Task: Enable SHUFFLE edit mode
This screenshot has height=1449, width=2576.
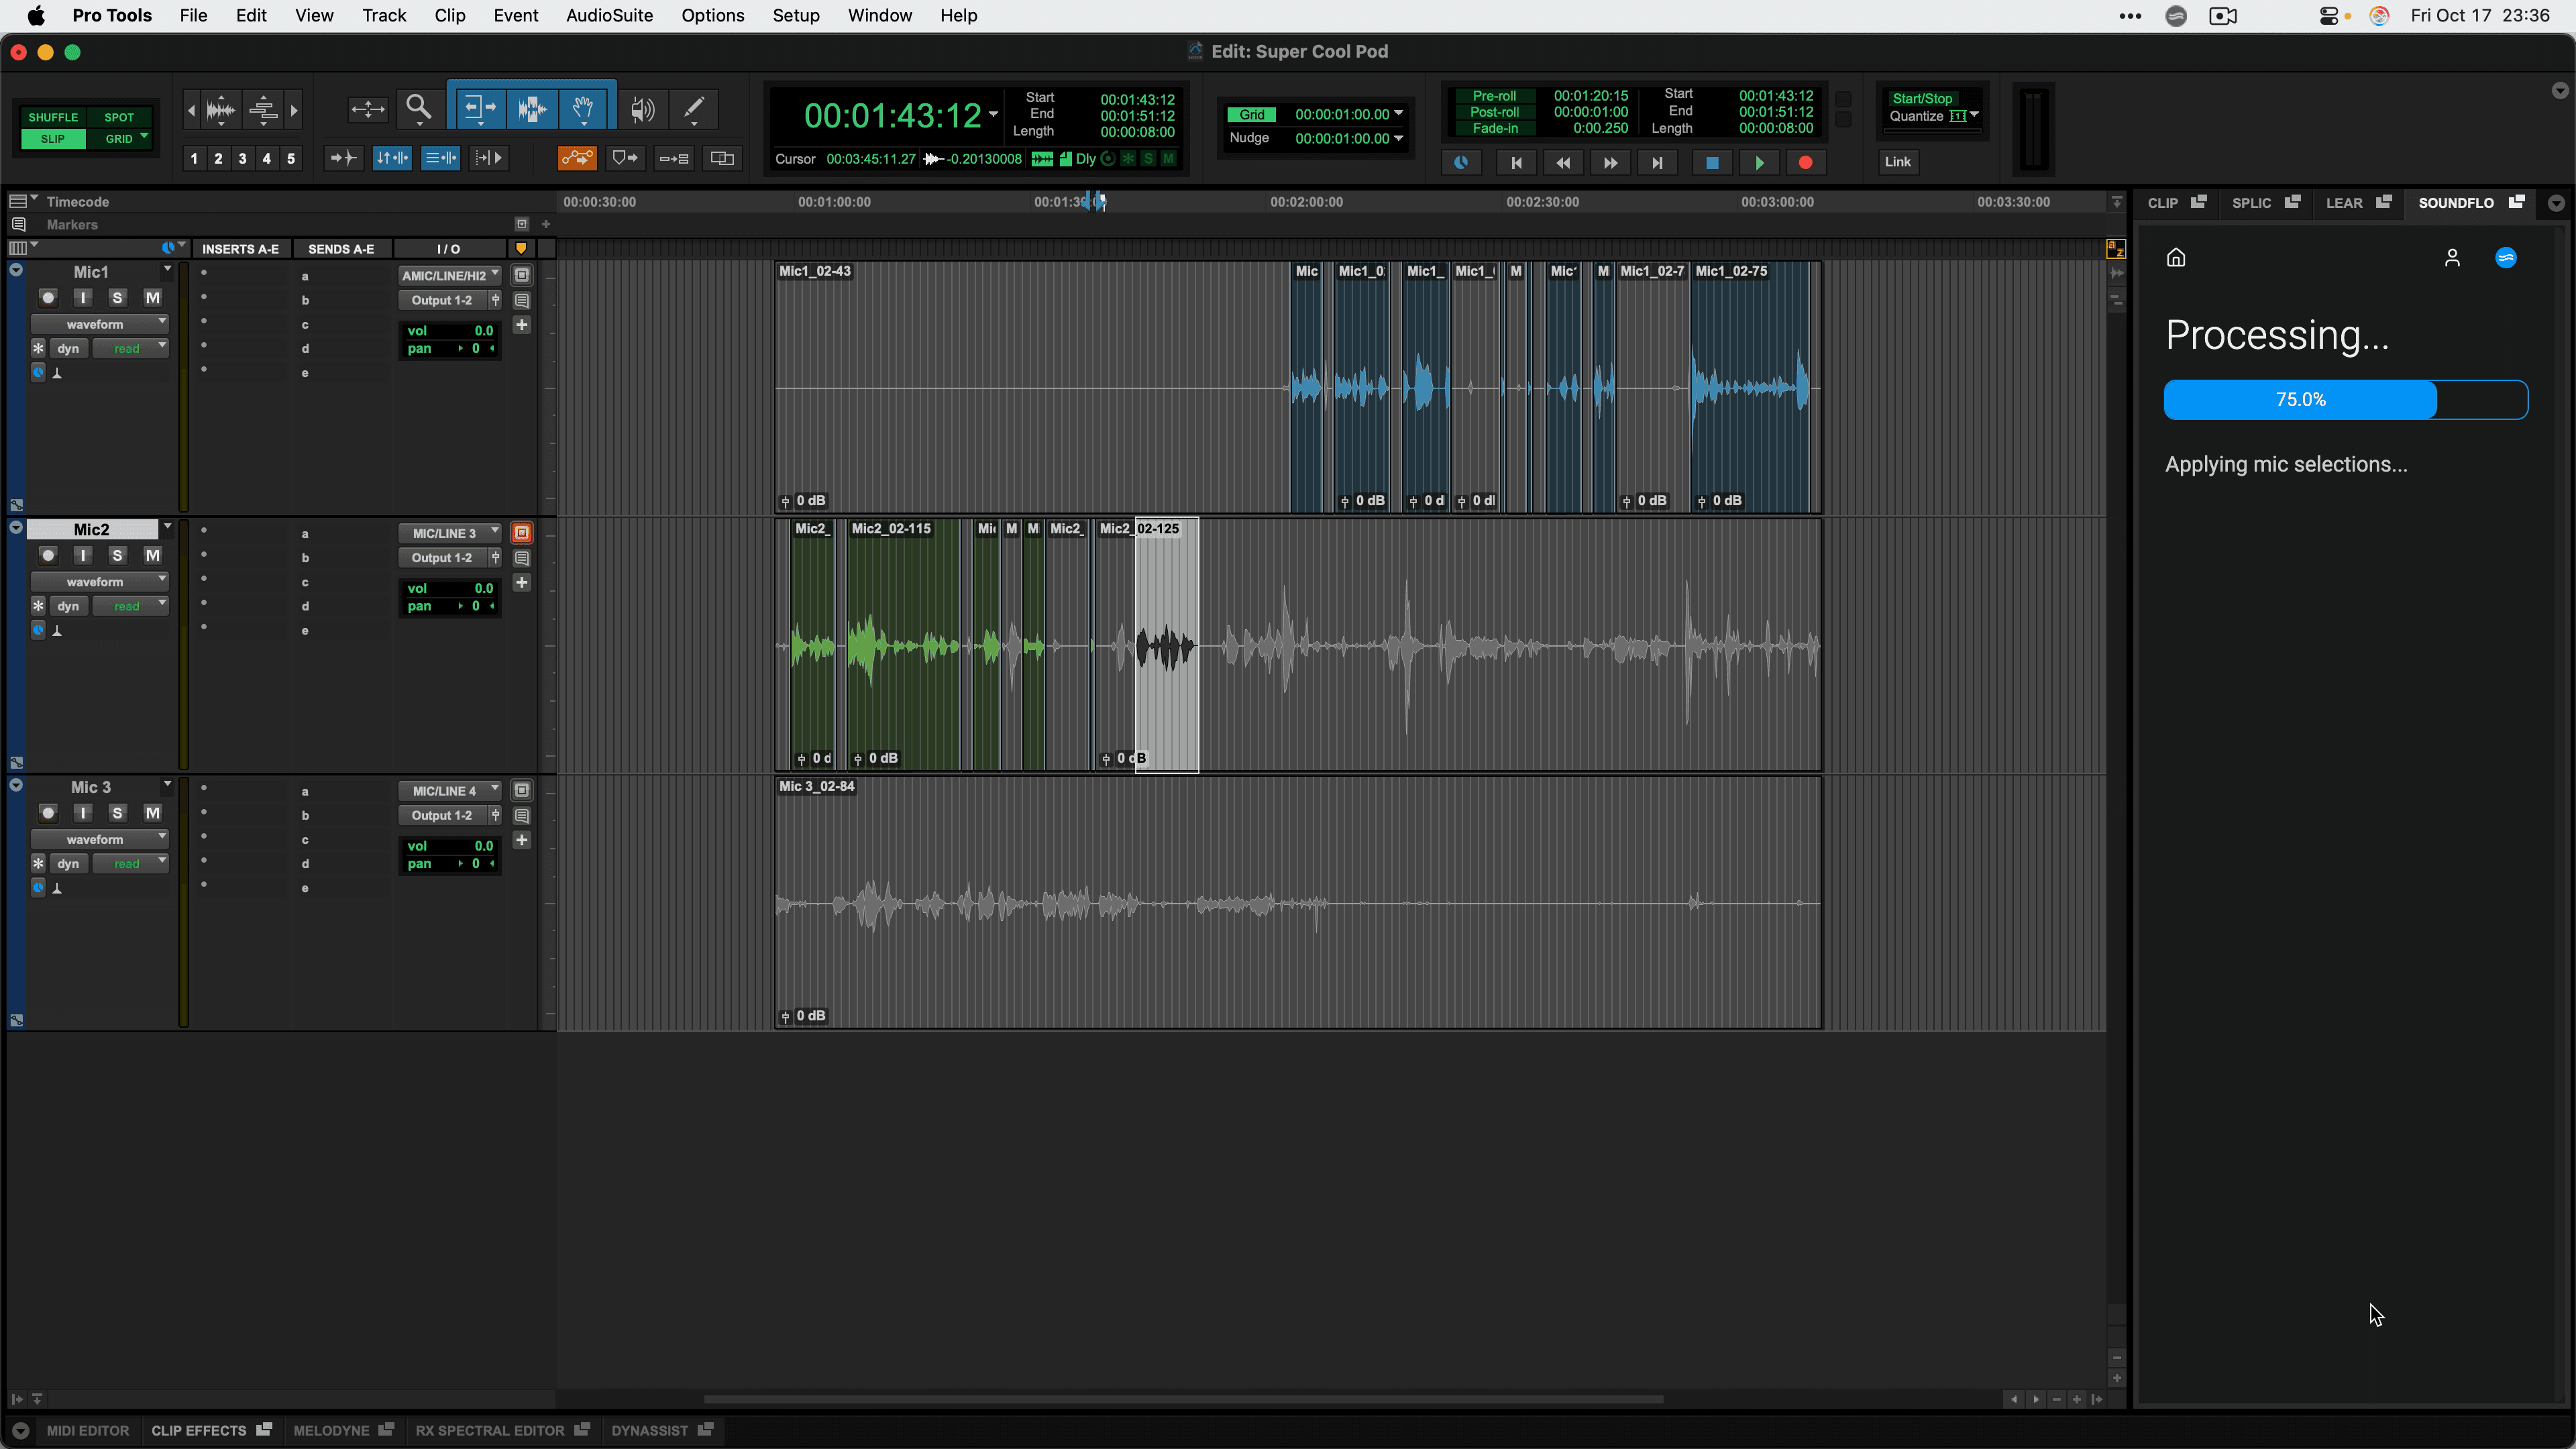Action: 53,117
